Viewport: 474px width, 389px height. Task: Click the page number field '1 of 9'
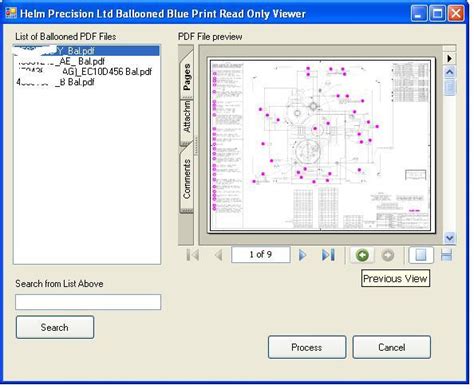(x=261, y=255)
